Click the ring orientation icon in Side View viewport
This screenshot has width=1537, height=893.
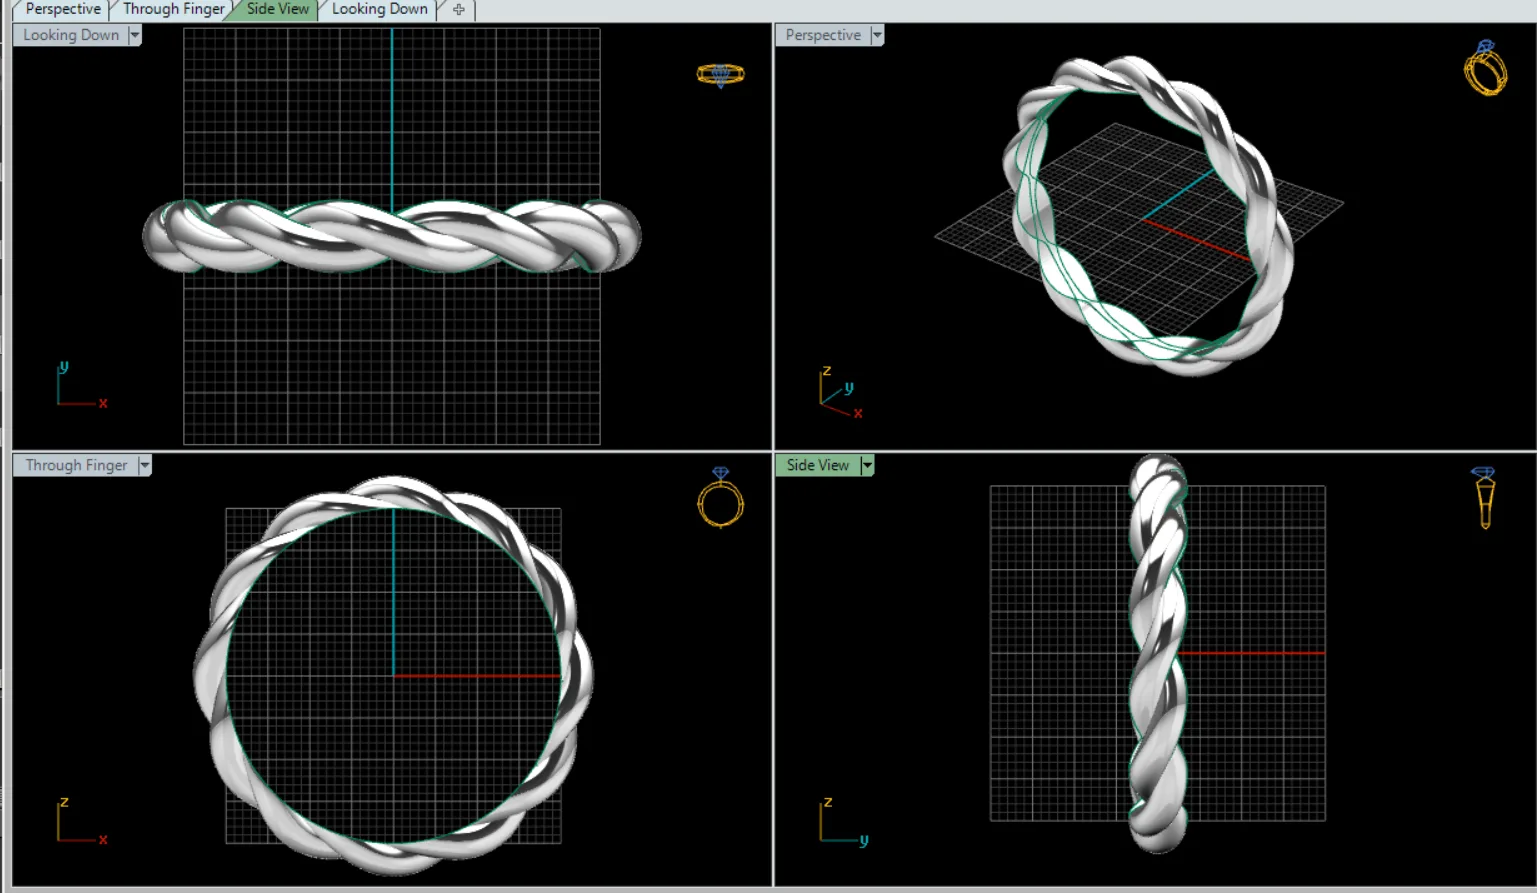click(1484, 497)
